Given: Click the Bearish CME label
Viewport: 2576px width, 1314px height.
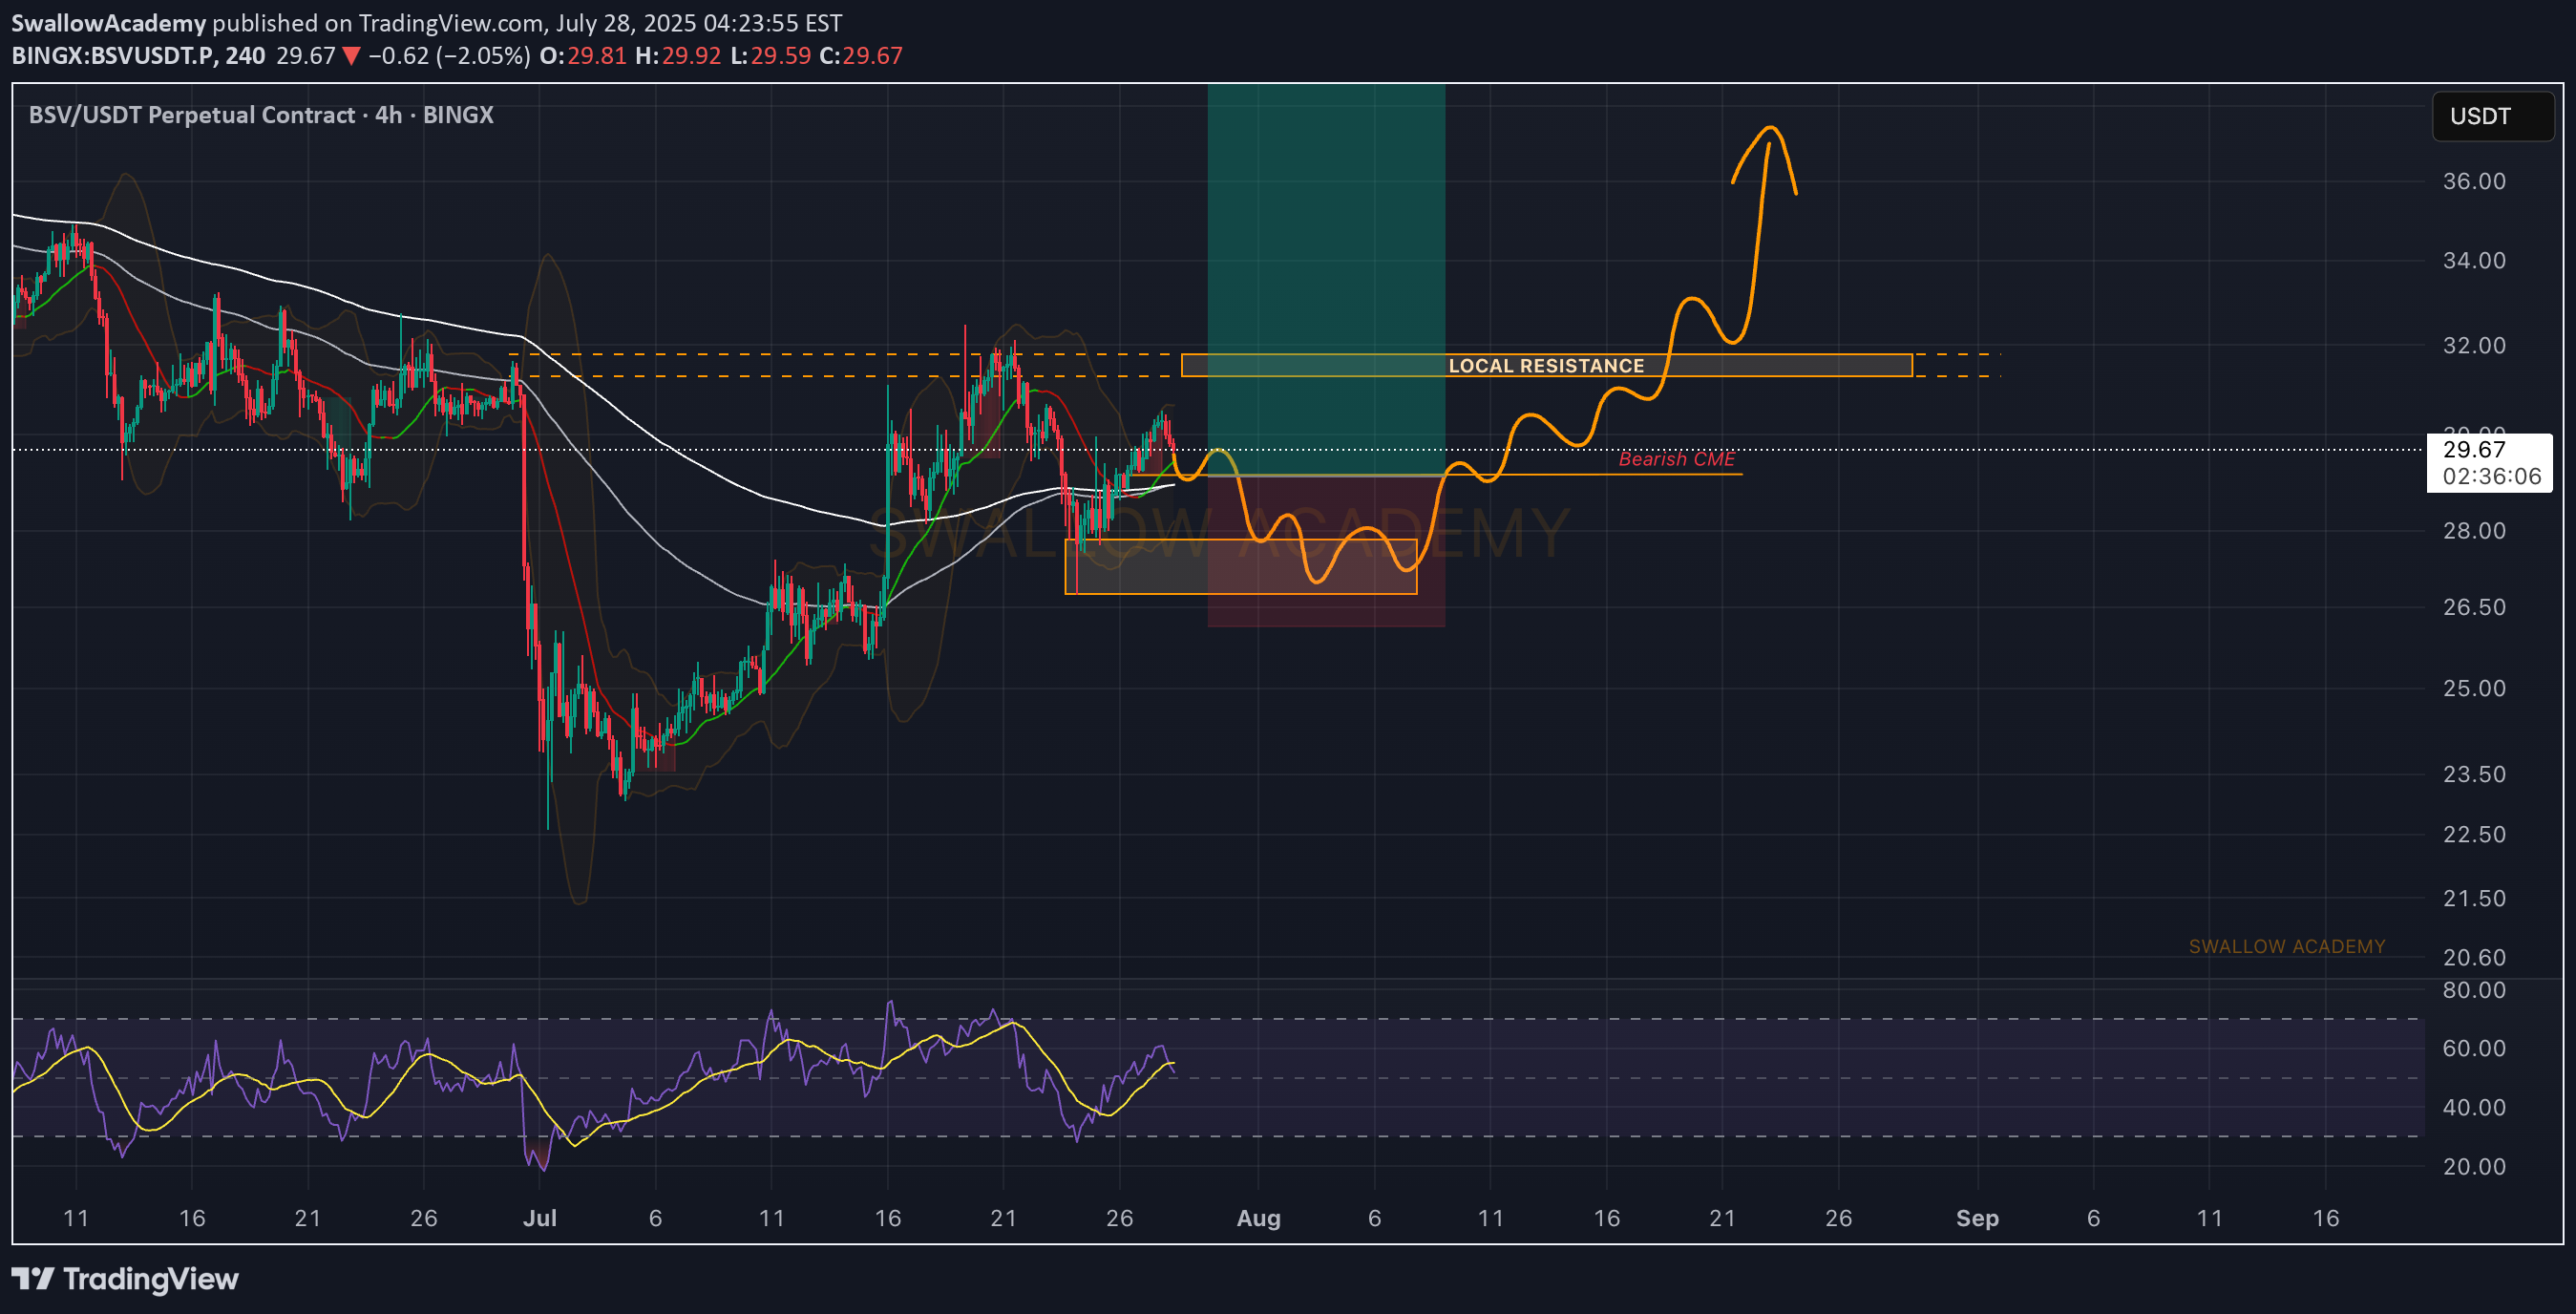Looking at the screenshot, I should [1677, 459].
